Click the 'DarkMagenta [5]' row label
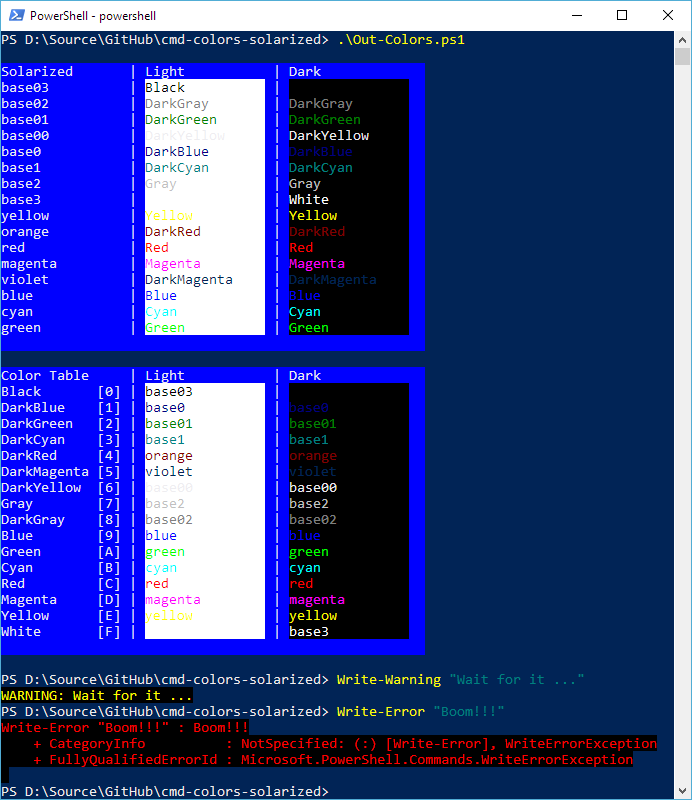Screen dimensions: 692x800 pos(61,472)
